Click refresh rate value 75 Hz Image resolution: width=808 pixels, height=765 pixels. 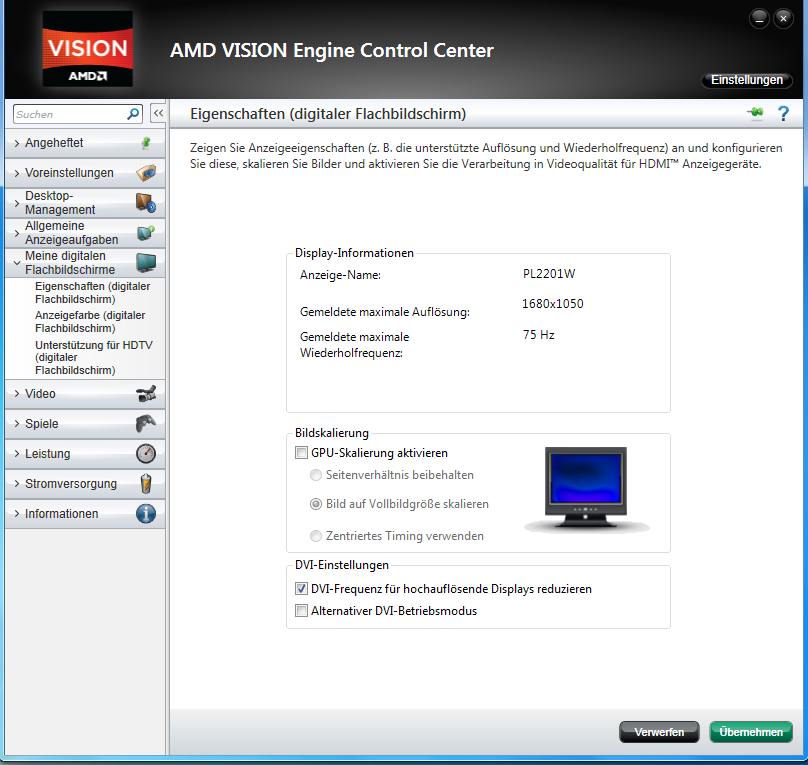(538, 335)
